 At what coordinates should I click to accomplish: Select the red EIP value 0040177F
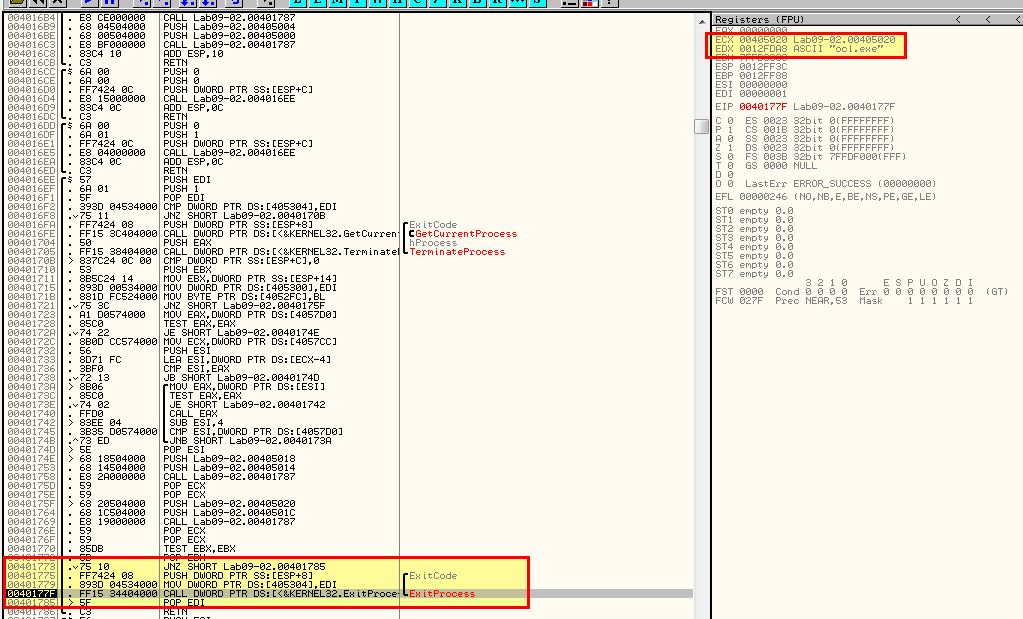763,106
